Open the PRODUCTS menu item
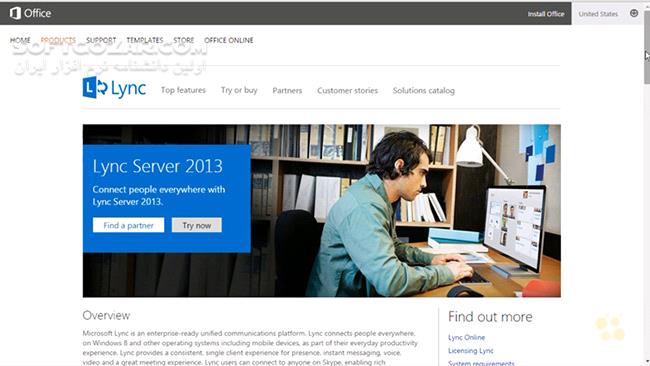Image resolution: width=650 pixels, height=366 pixels. pos(58,40)
